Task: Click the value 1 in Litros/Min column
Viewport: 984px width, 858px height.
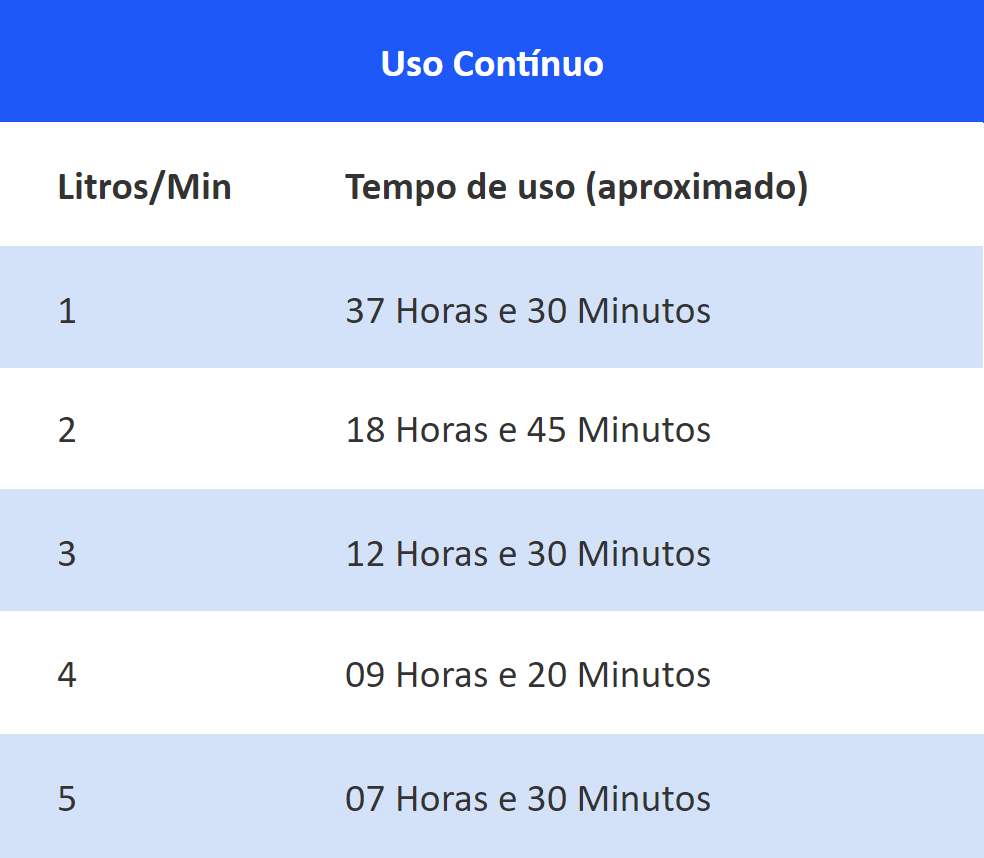Action: click(67, 311)
